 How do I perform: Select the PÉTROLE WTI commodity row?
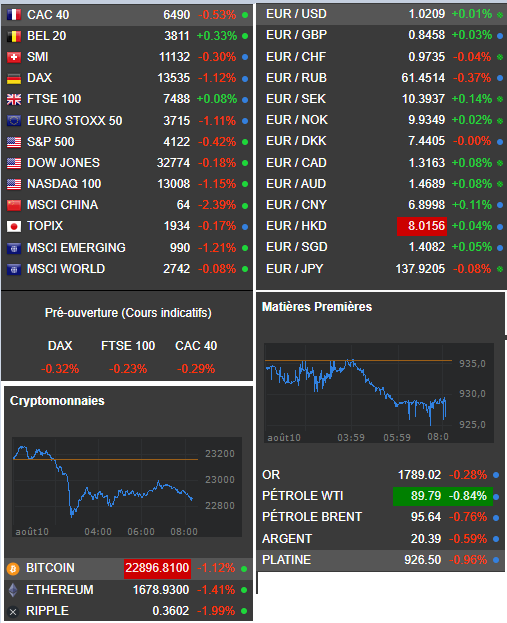(x=380, y=496)
